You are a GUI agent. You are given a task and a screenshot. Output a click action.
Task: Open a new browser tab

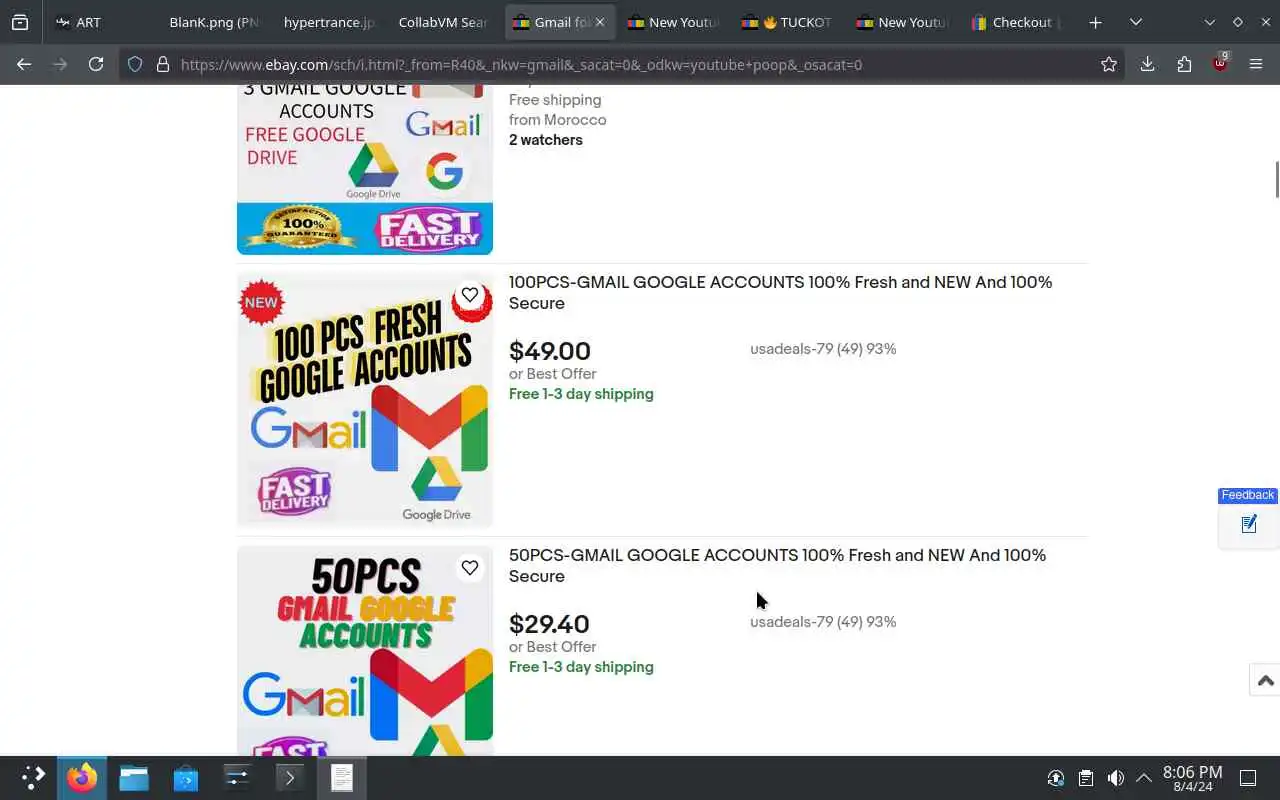[x=1095, y=22]
